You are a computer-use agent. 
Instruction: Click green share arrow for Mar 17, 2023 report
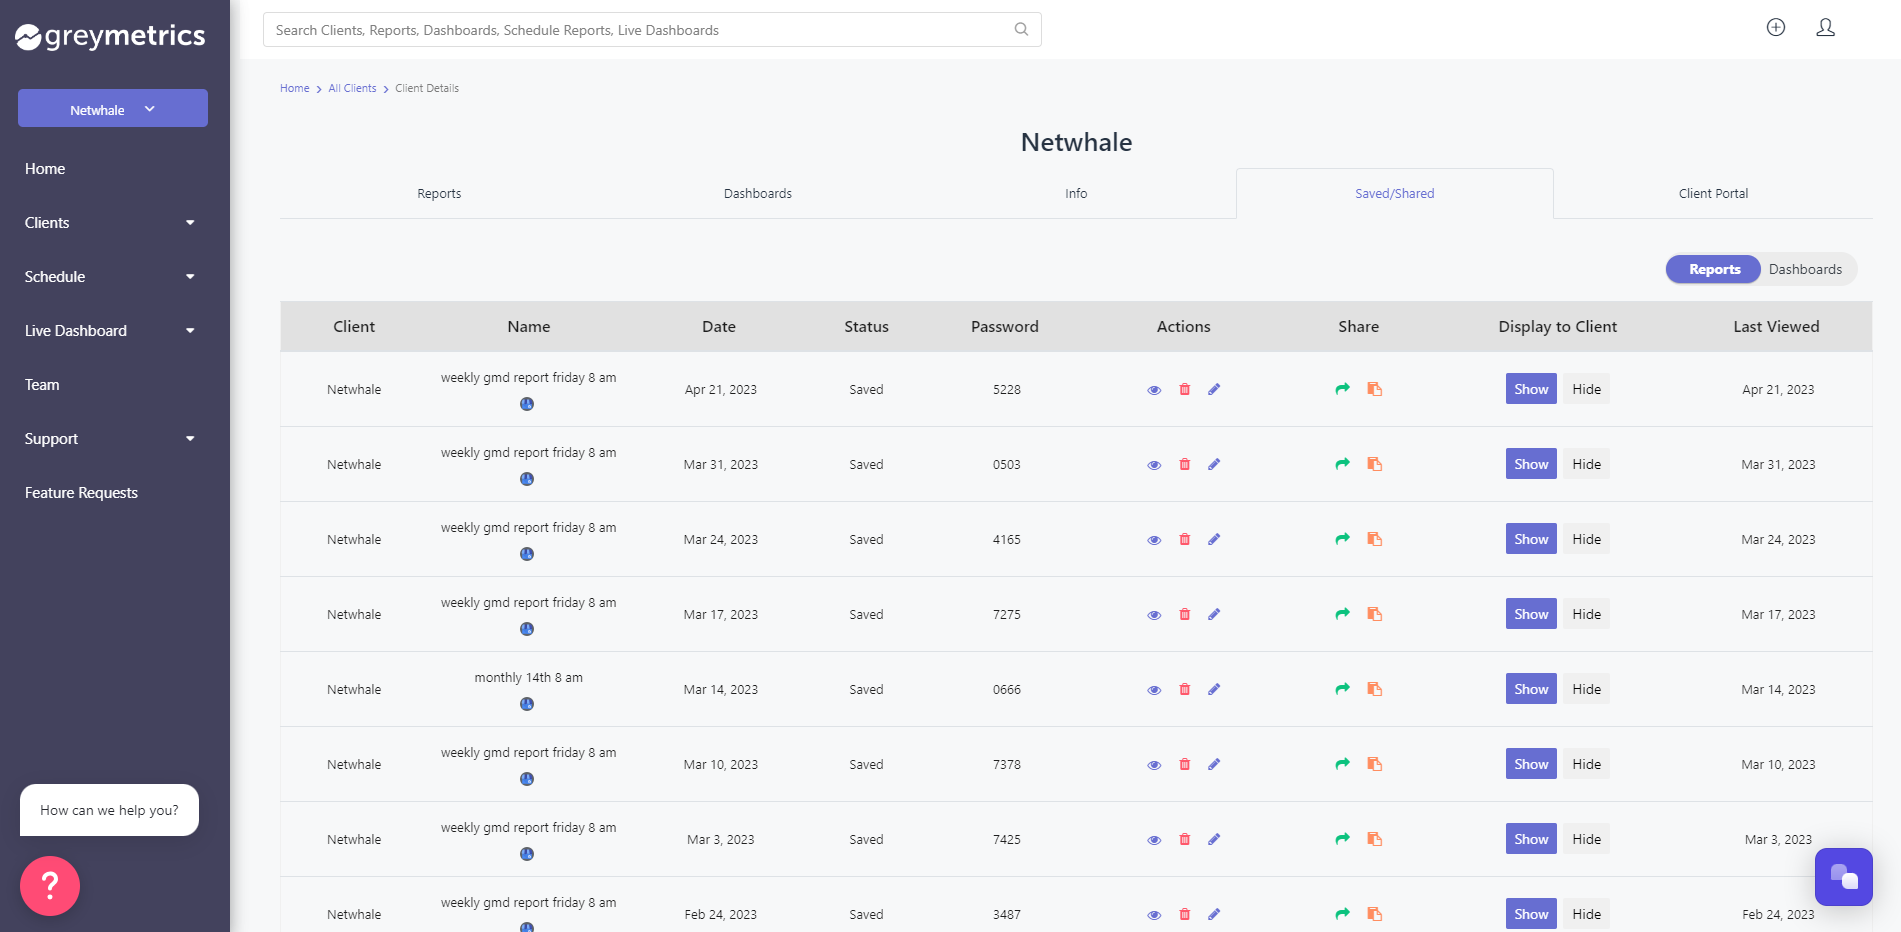pos(1342,614)
